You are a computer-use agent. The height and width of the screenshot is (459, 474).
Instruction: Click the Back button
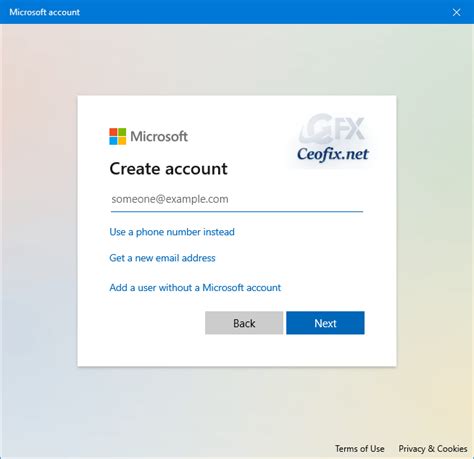pyautogui.click(x=244, y=323)
